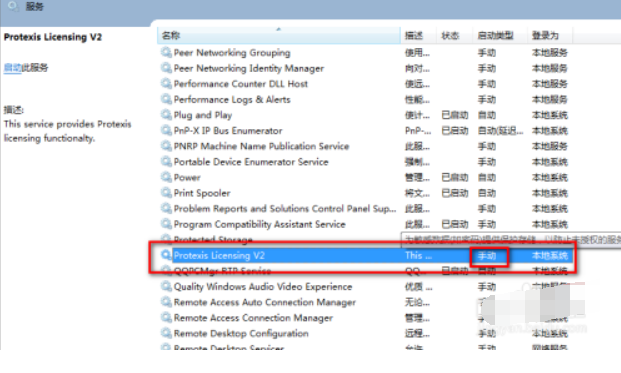621x373 pixels.
Task: Sort by the 状态 column header
Action: click(454, 36)
